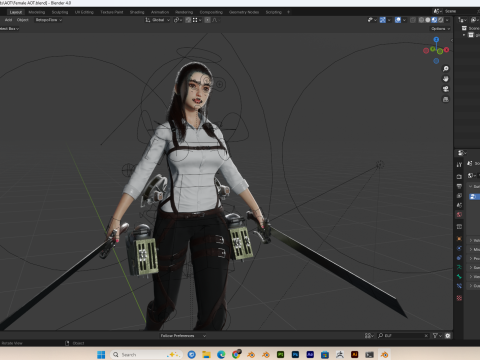Open the Bone Constraints properties tab
Screen dimensions: 480x360
pos(459,286)
